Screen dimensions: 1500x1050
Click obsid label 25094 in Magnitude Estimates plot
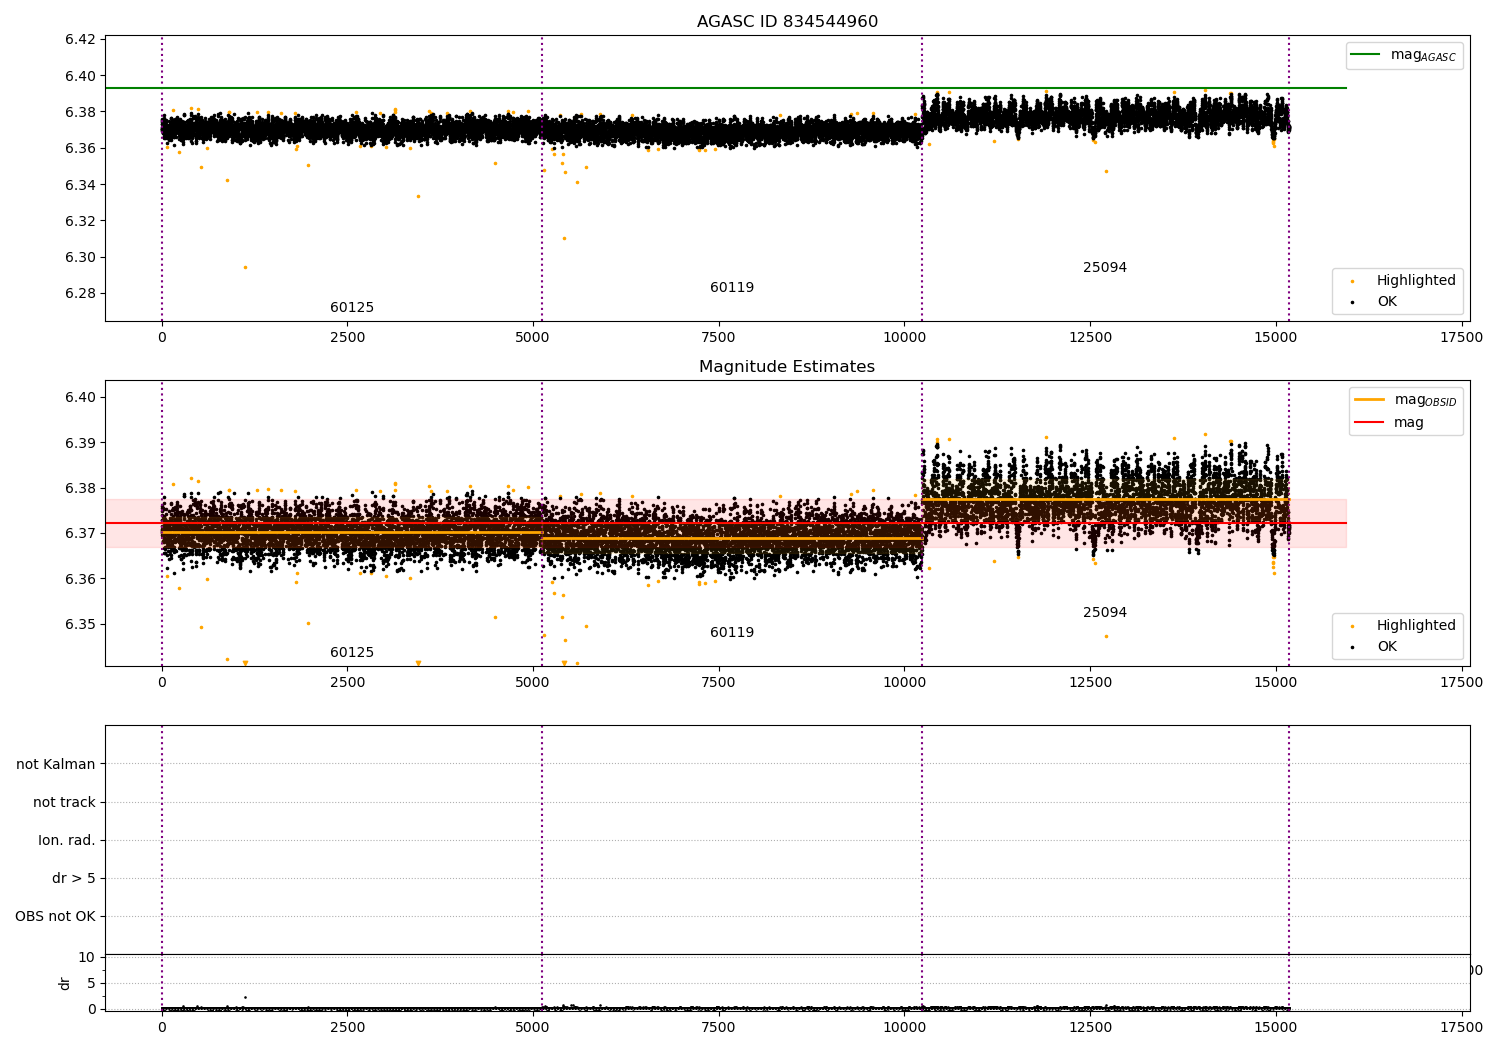pyautogui.click(x=1105, y=613)
